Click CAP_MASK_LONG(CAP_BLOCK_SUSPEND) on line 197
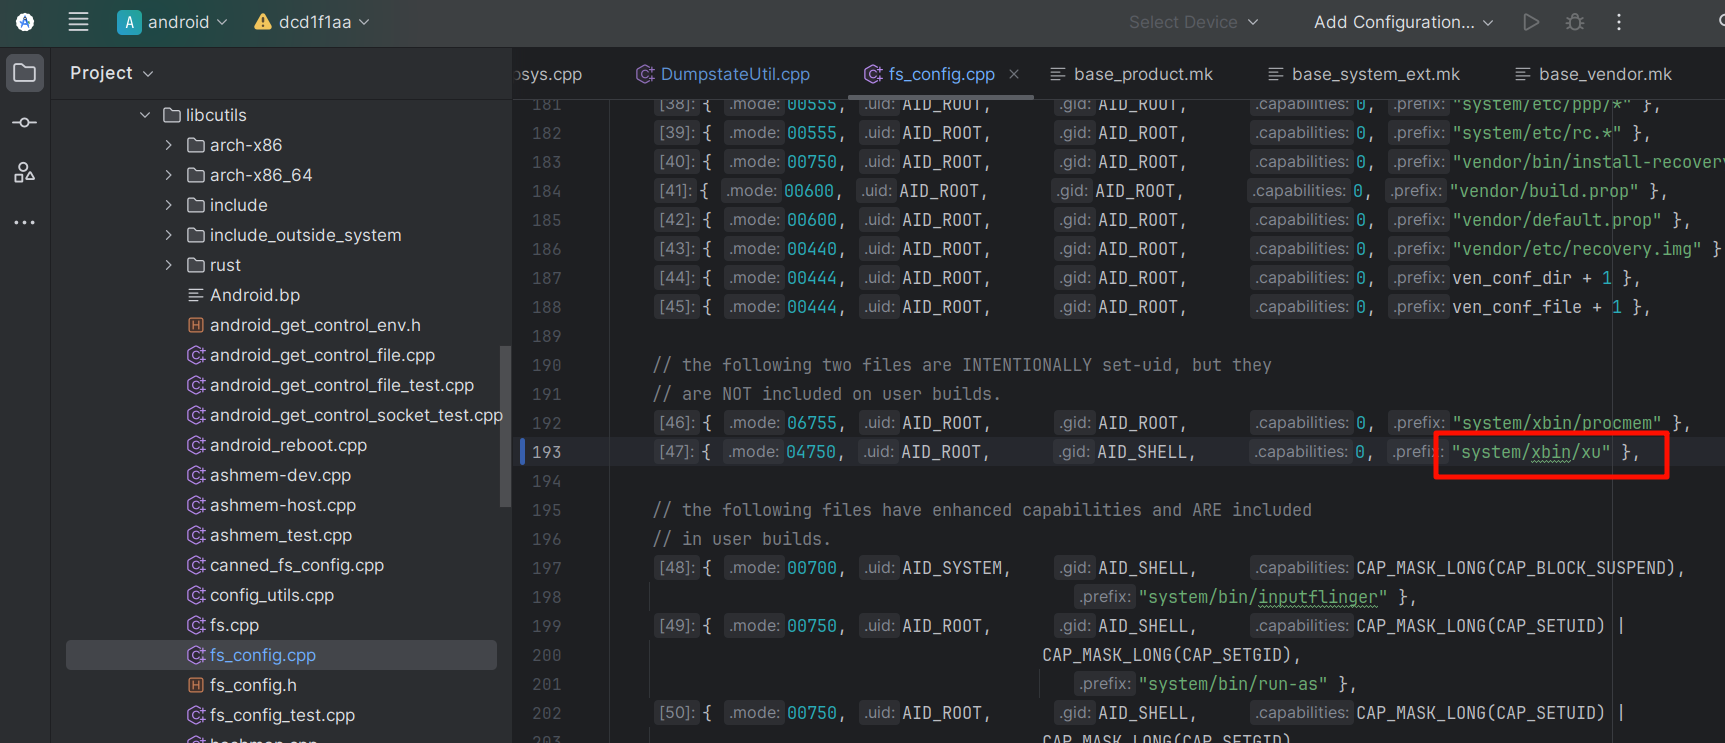The width and height of the screenshot is (1725, 743). (1515, 568)
